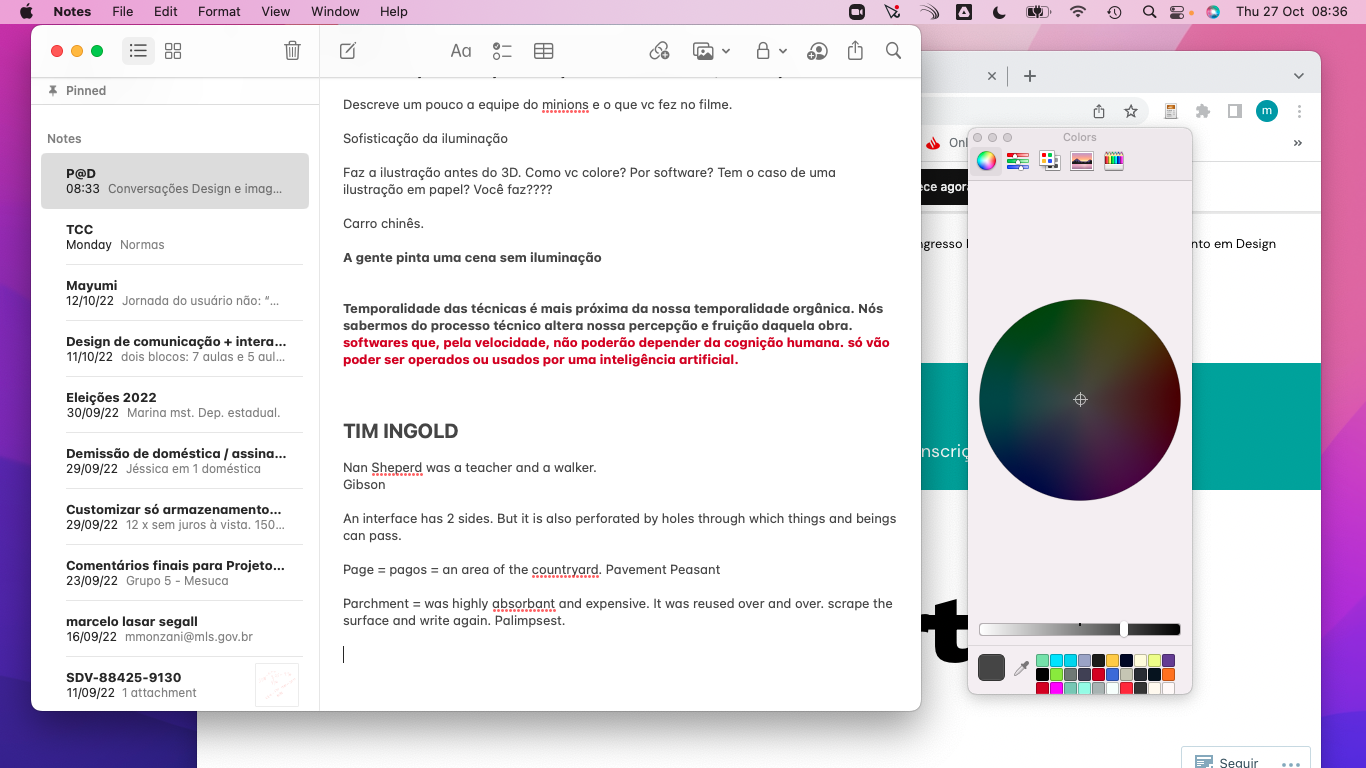Click the TIM INGOLD heading

400,431
